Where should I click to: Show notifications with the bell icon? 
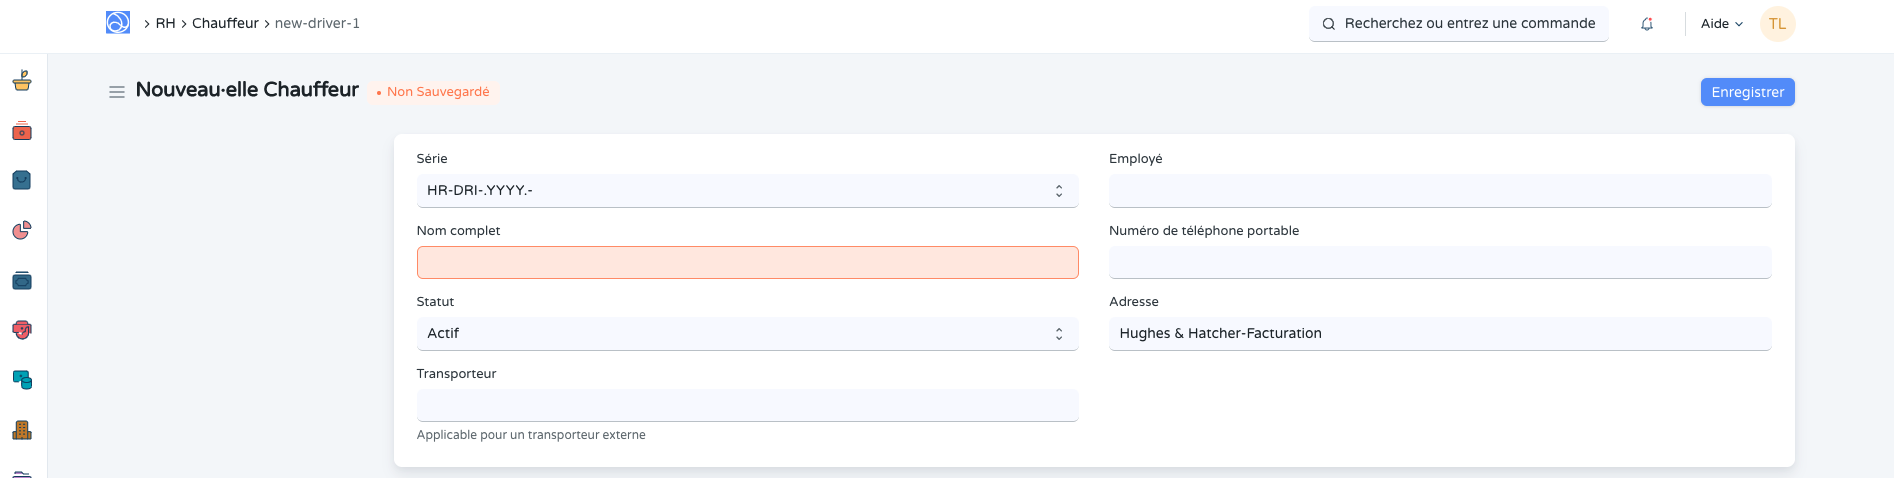(x=1647, y=24)
